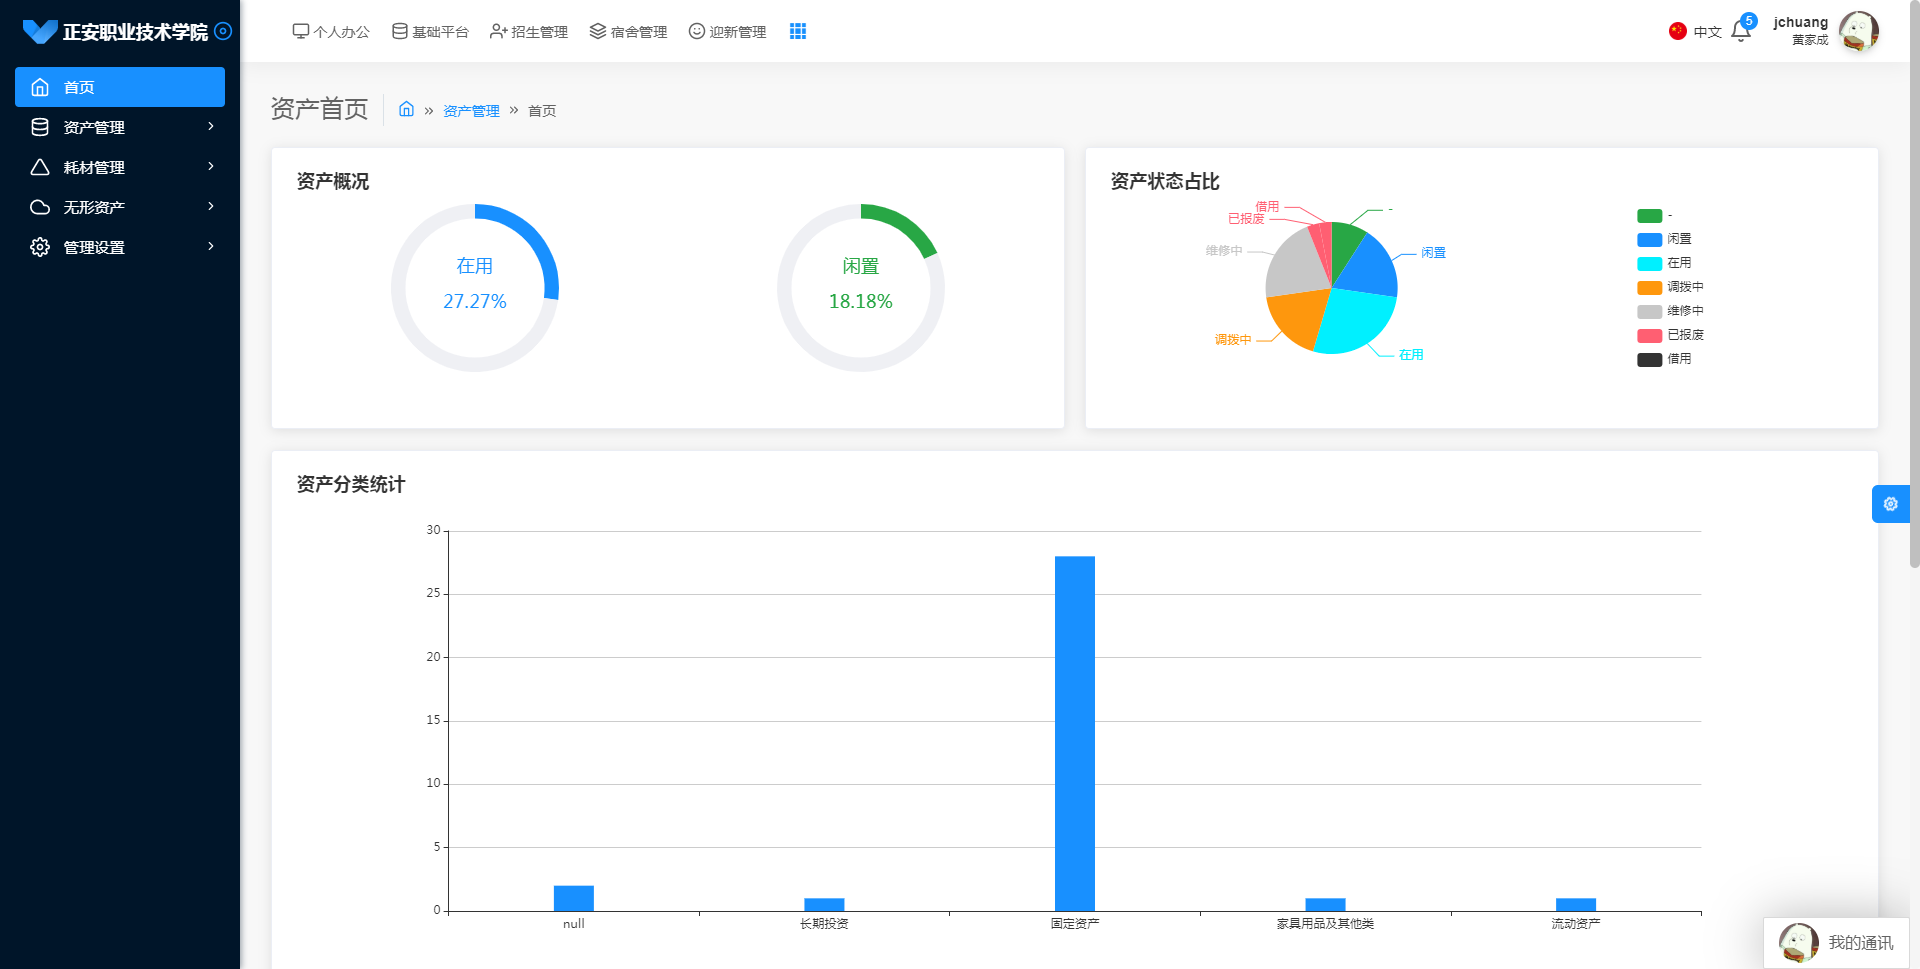Screen dimensions: 1920x969
Task: Click the 资产状态占比 heading
Action: (1165, 181)
